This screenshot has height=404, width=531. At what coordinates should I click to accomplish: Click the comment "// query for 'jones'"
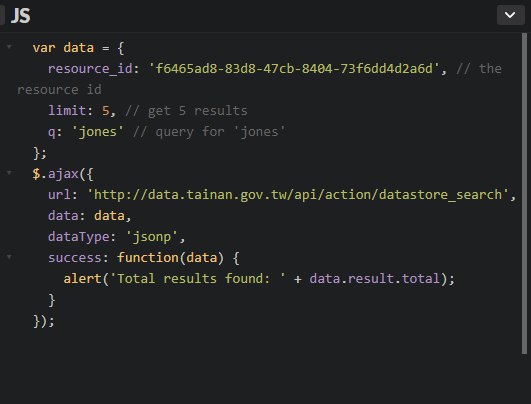click(x=209, y=132)
